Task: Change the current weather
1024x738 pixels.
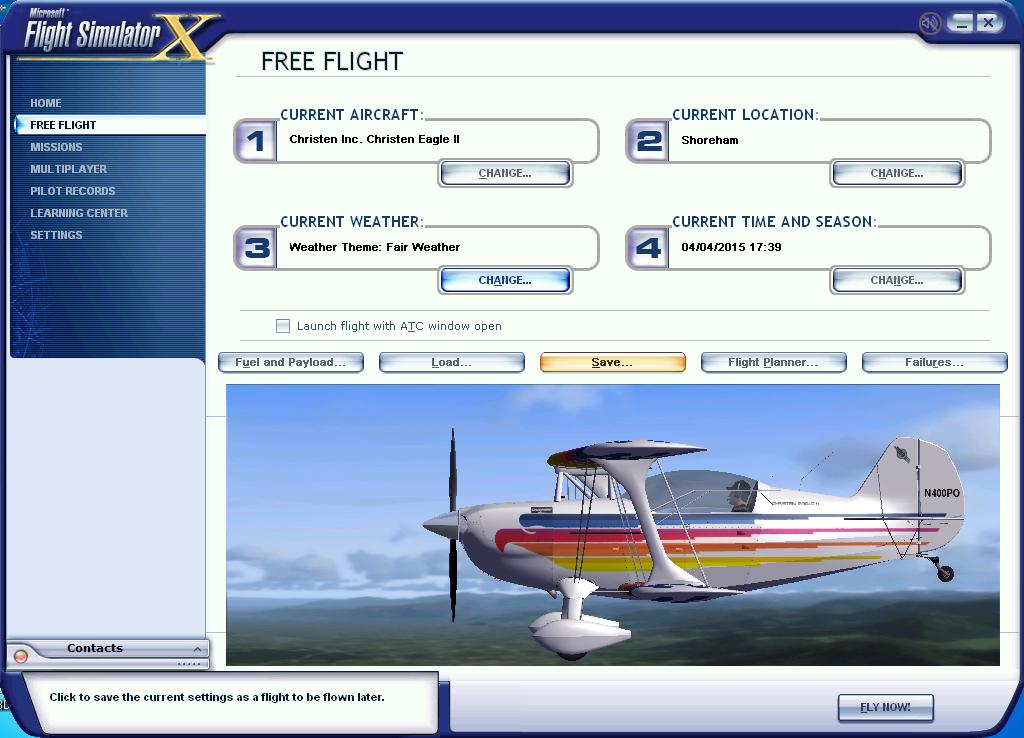Action: [x=505, y=280]
